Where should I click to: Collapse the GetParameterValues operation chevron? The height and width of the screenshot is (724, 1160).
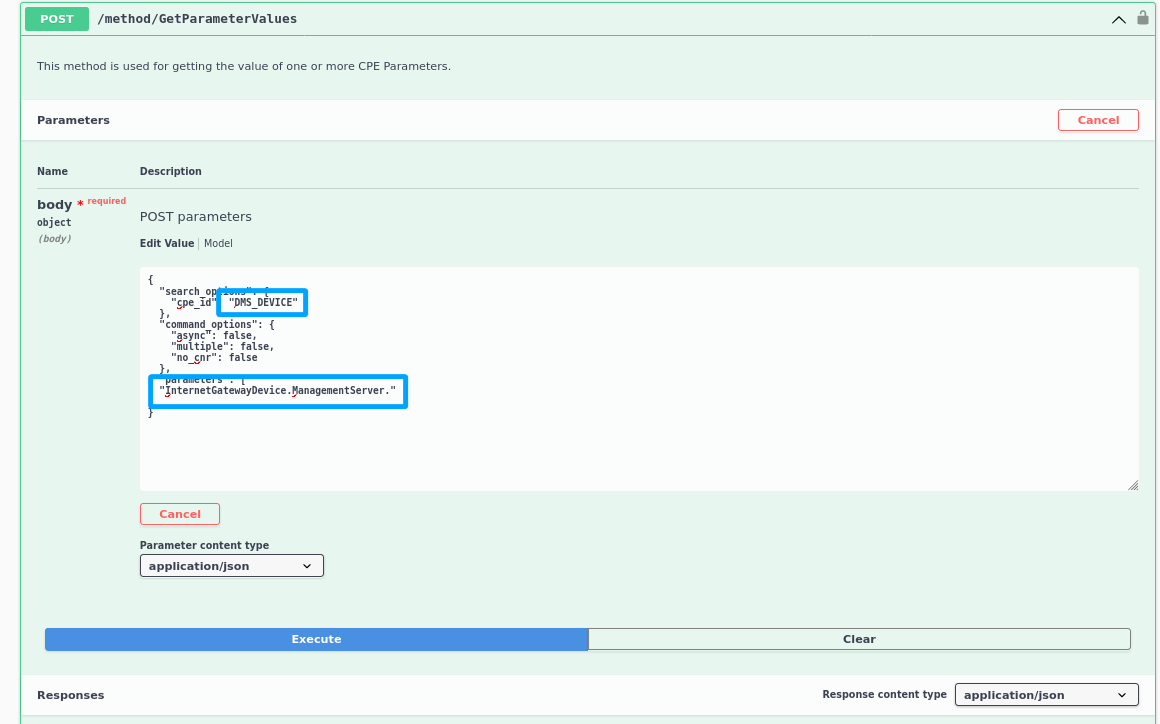pos(1118,19)
